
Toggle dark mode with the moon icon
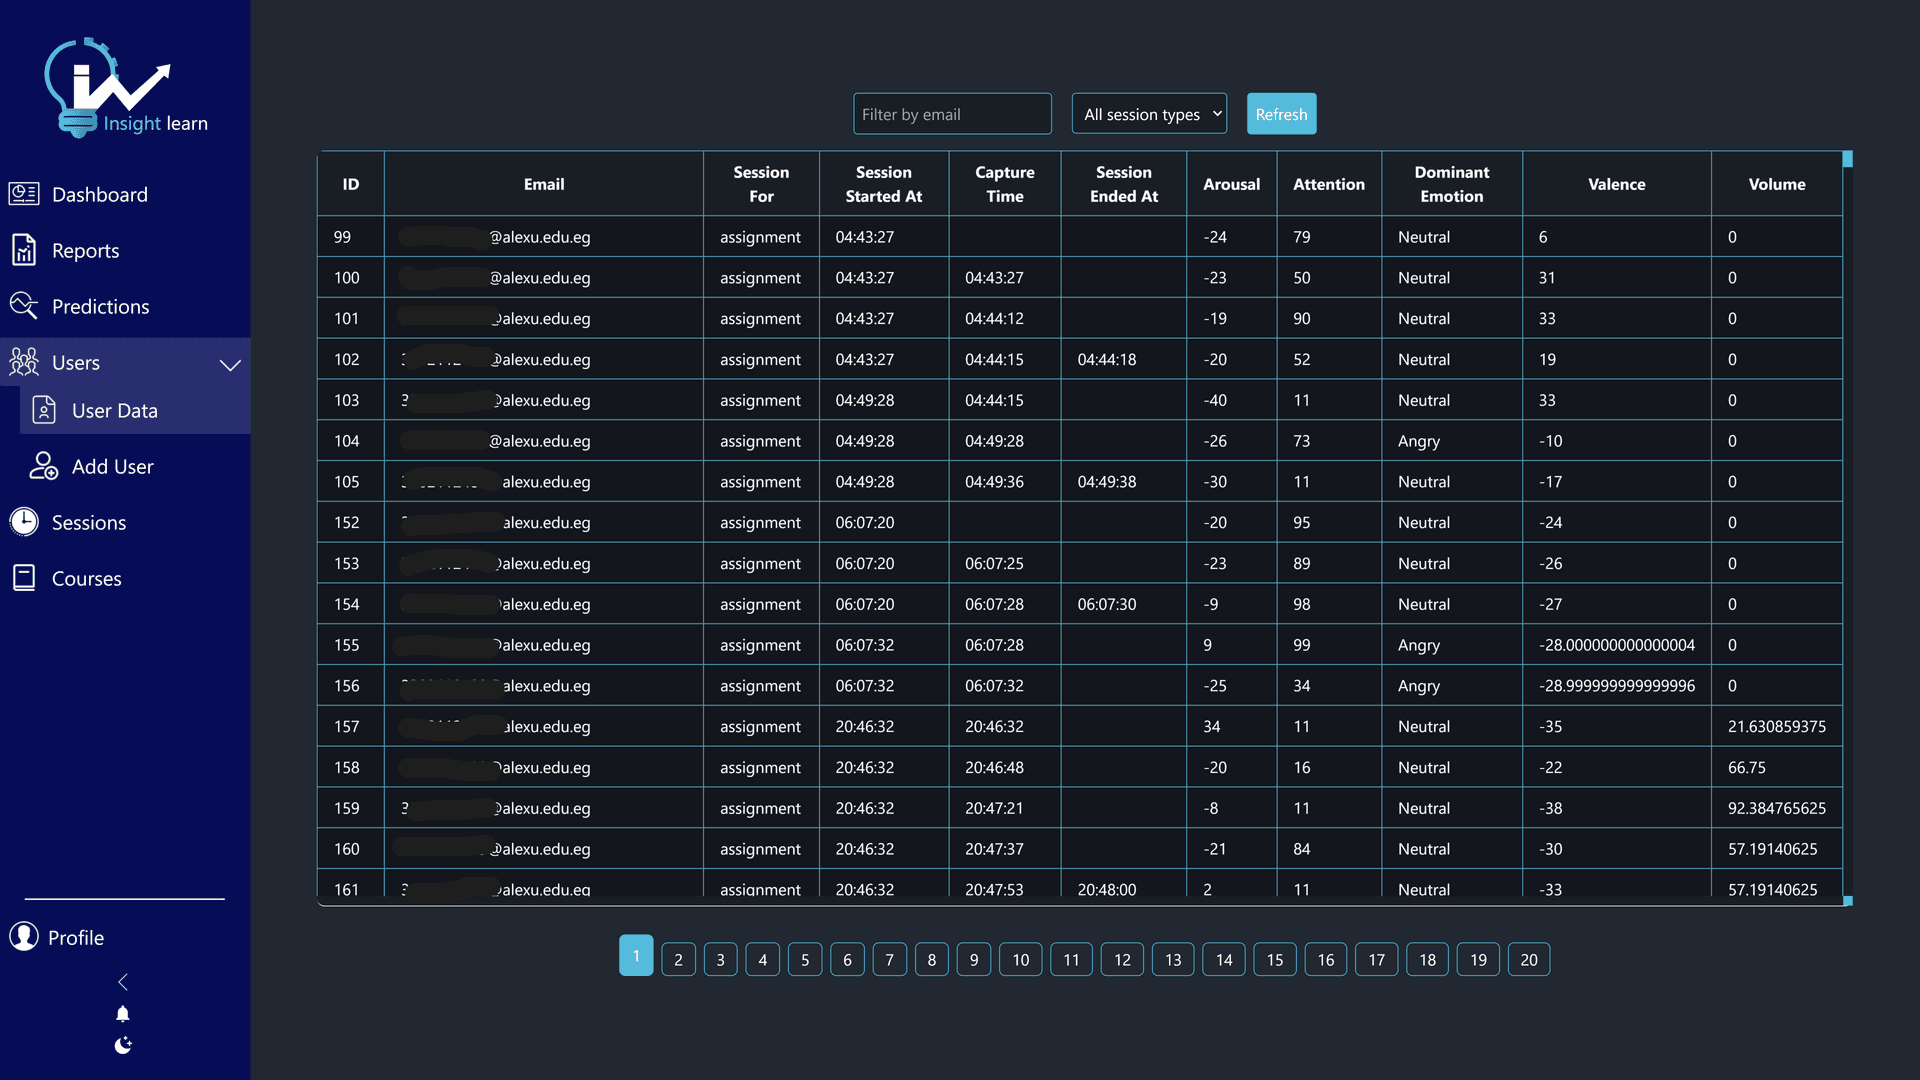click(x=123, y=1045)
